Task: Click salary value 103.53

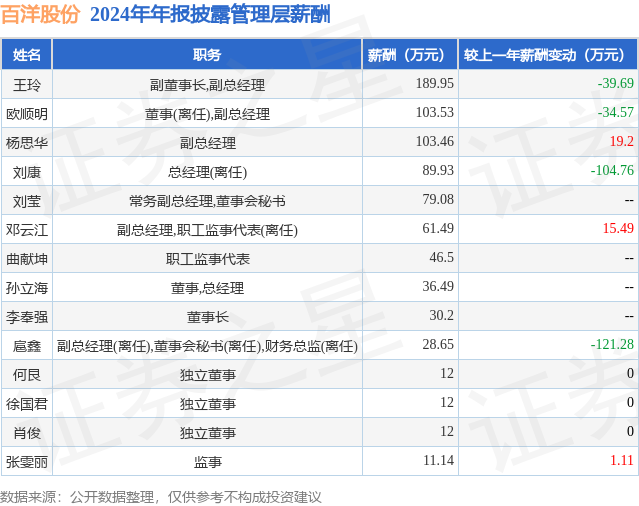Action: point(434,112)
